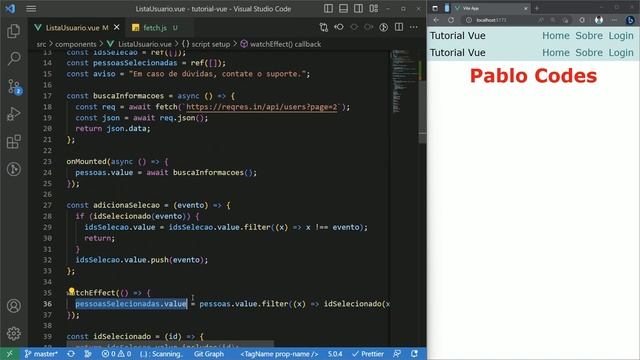Click Sobre link in second navbar
Screen dimensions: 640x360
pos(589,53)
